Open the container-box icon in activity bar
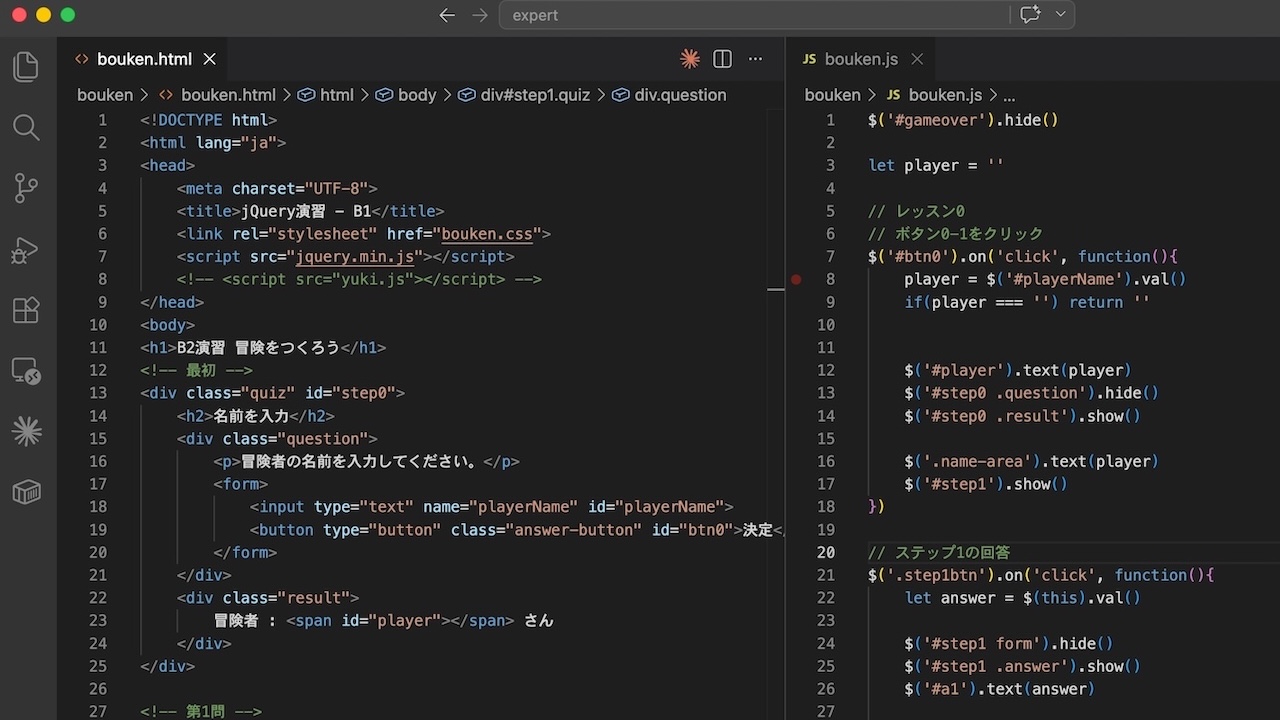Image resolution: width=1280 pixels, height=720 pixels. coord(26,492)
